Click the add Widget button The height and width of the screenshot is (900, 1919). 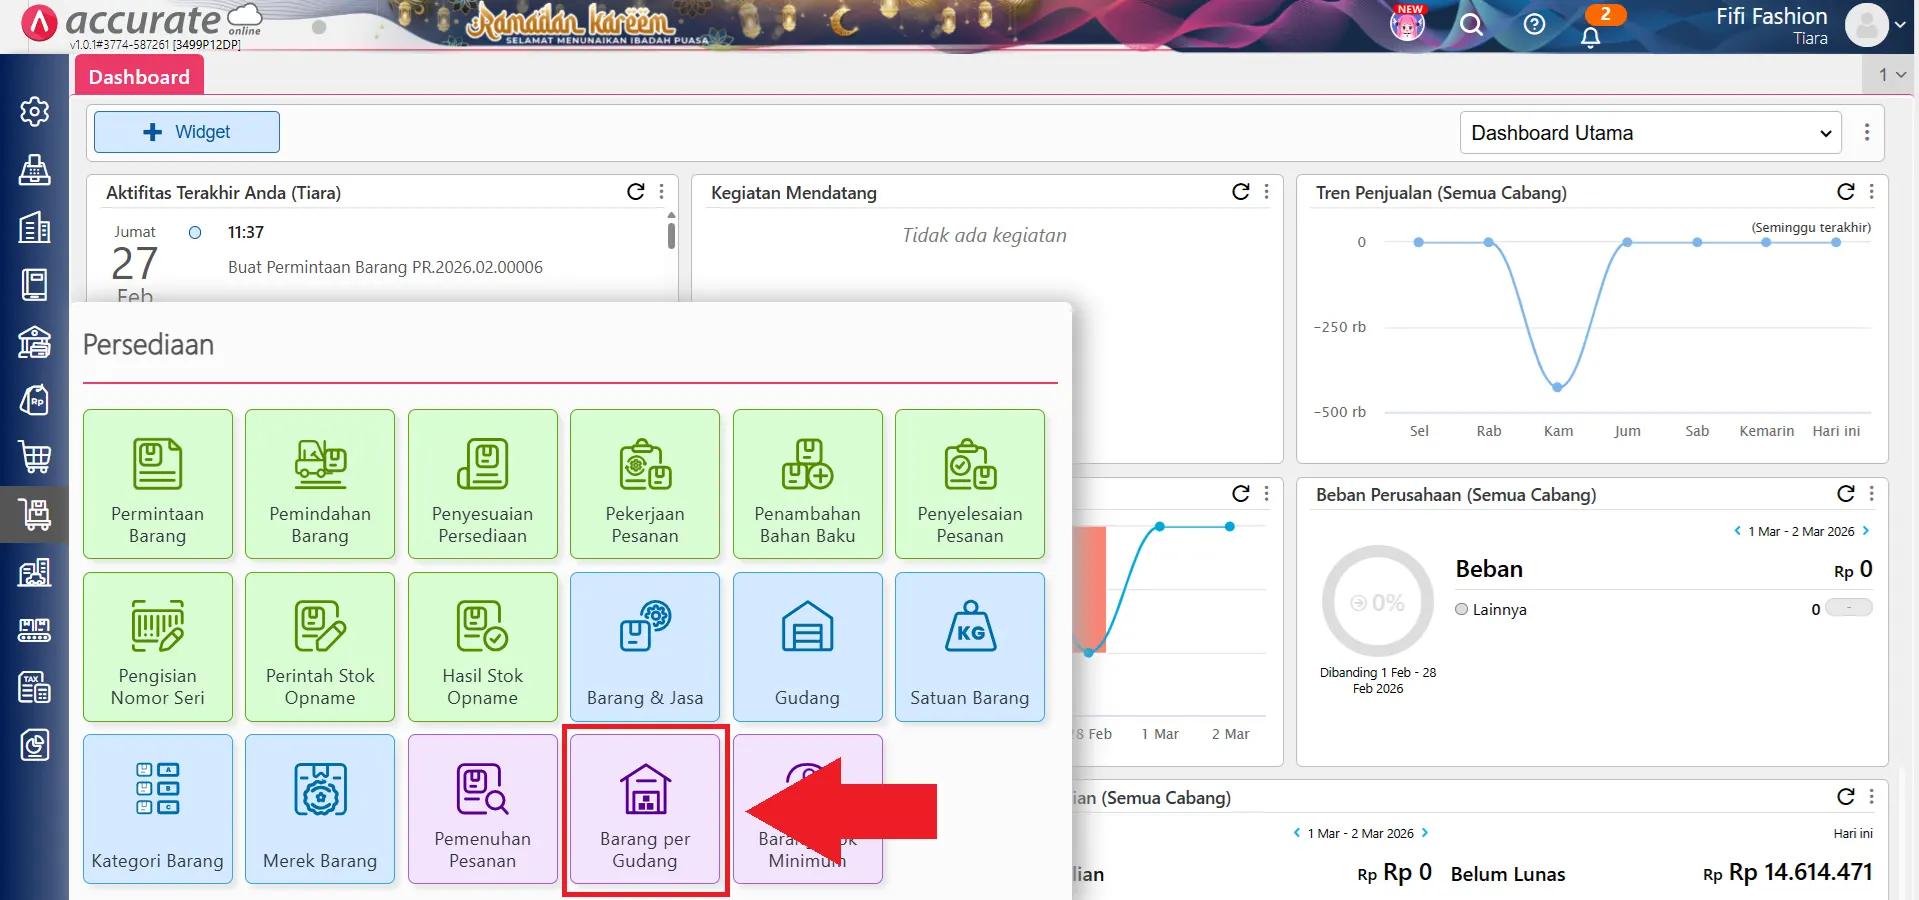[x=187, y=132]
